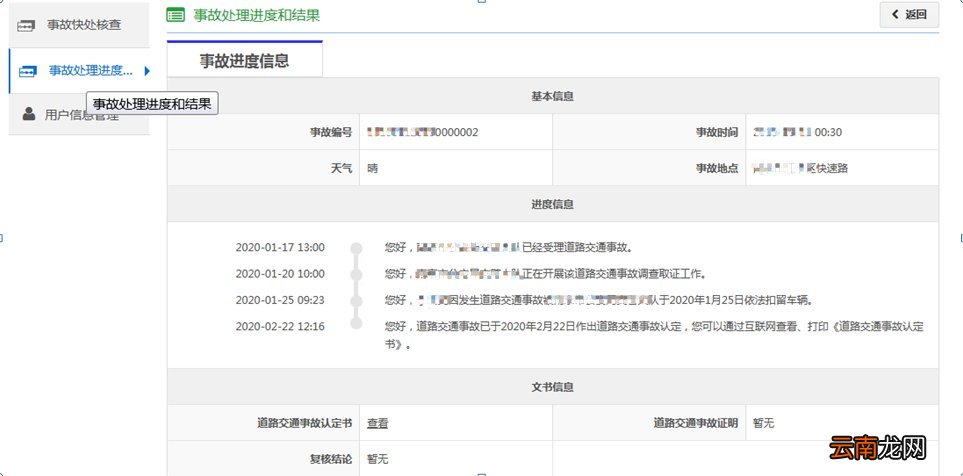963x476 pixels.
Task: Click accident time value ending 00:30
Action: 797,132
